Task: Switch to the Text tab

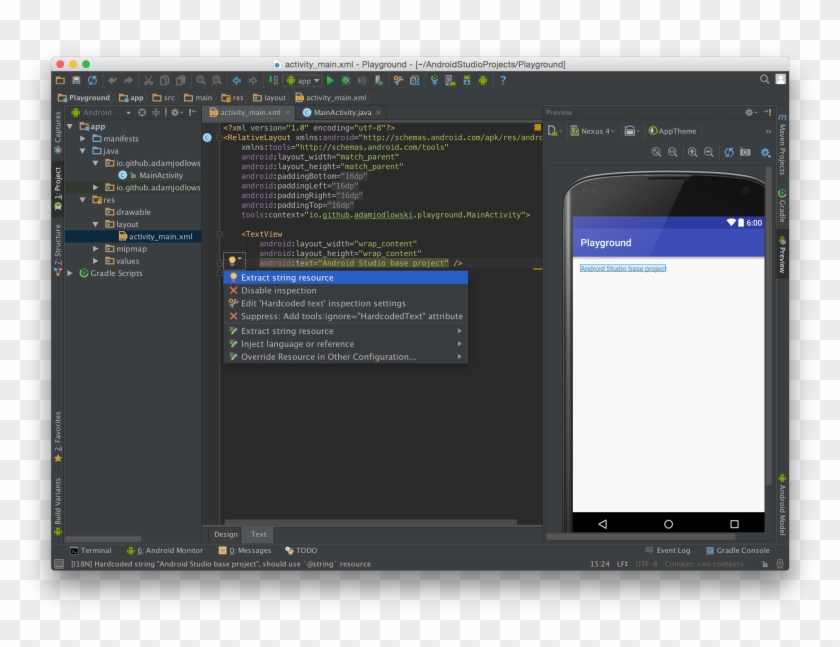Action: click(x=258, y=534)
